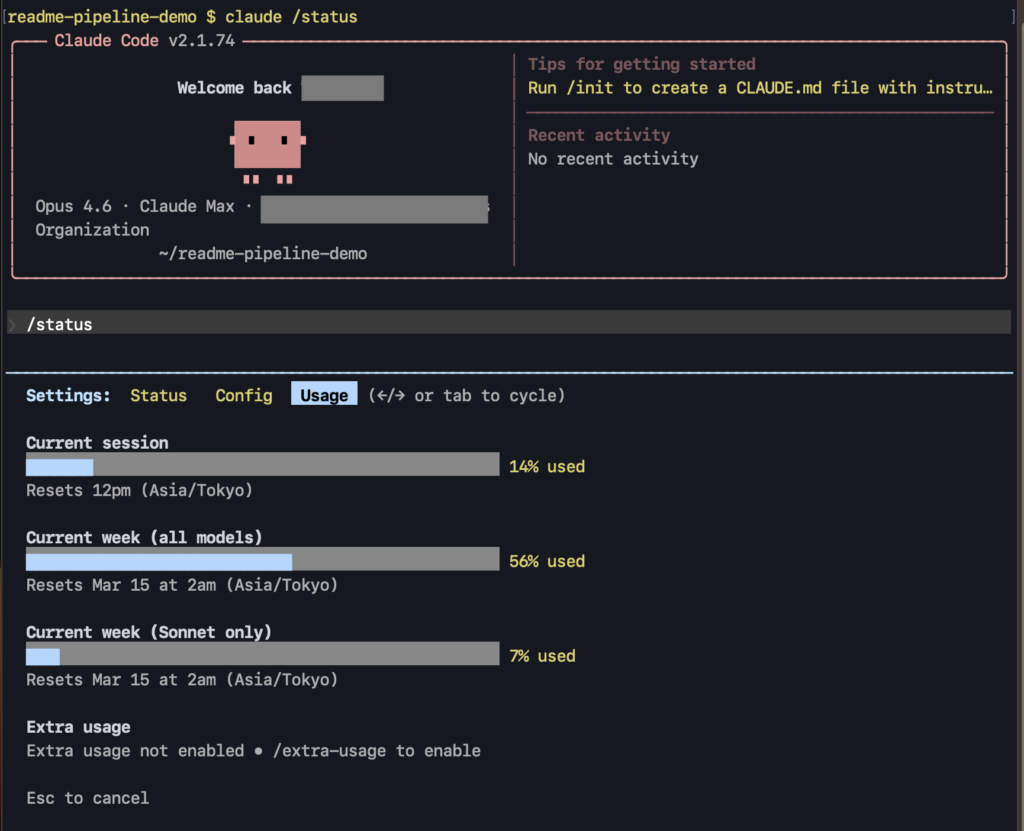The height and width of the screenshot is (831, 1024).
Task: Click the ~/readme-pipeline-demo path in welcome box
Action: [x=262, y=254]
